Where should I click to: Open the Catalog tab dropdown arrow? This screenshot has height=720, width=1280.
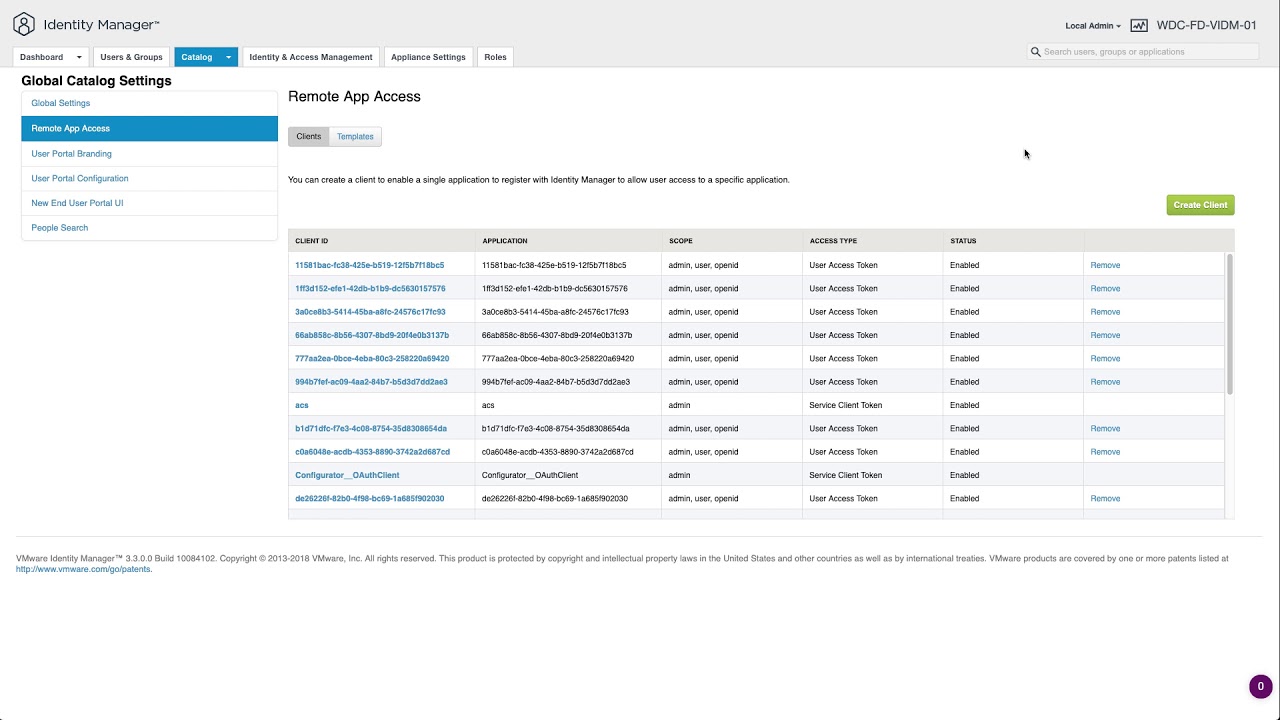point(228,57)
